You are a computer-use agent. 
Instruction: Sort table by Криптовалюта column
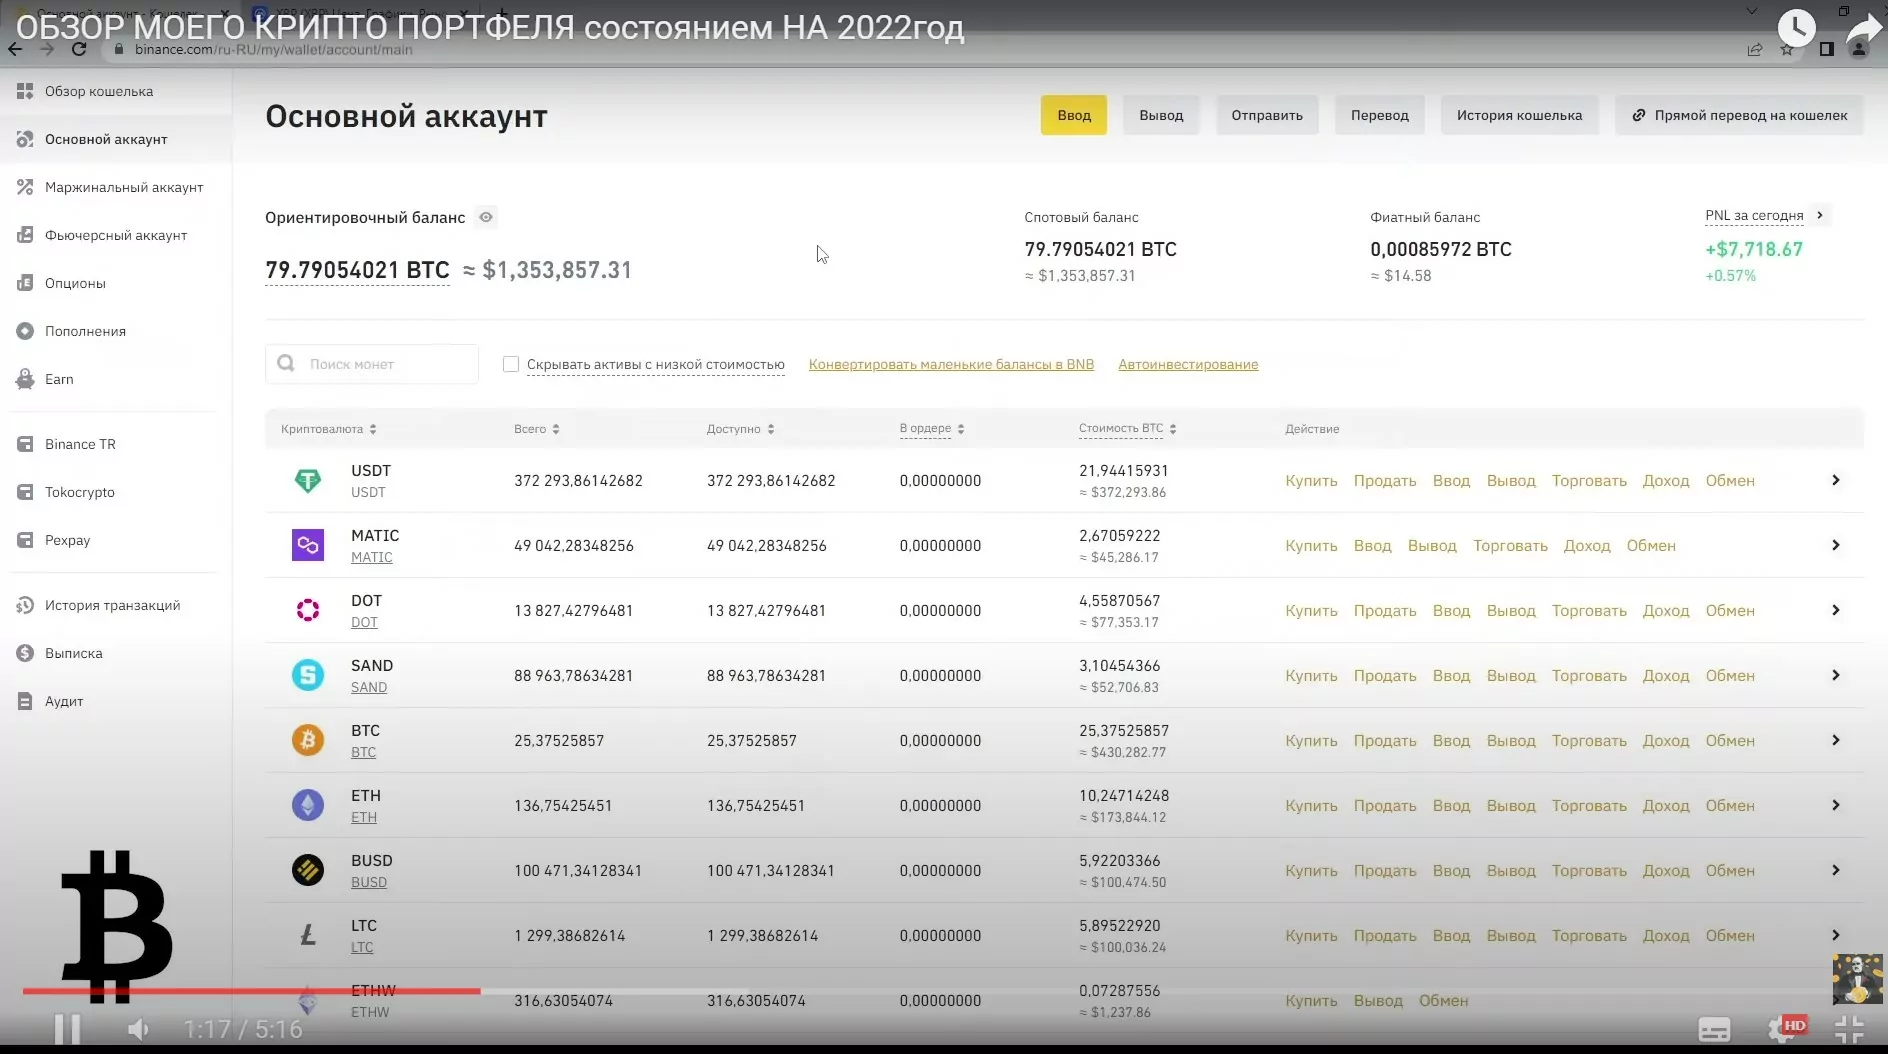(x=328, y=429)
